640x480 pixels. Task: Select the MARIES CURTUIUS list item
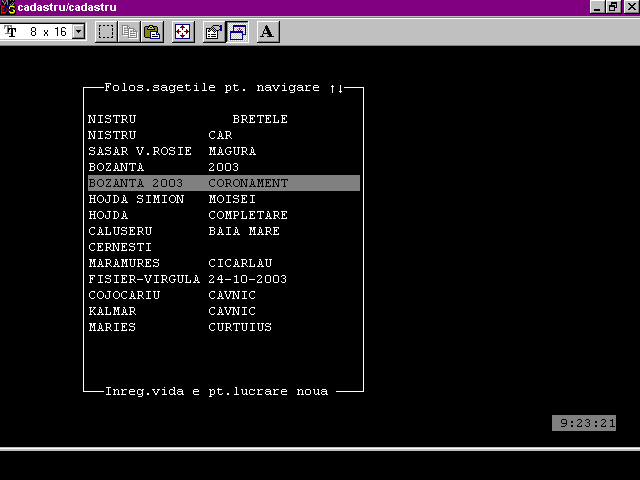coord(180,327)
